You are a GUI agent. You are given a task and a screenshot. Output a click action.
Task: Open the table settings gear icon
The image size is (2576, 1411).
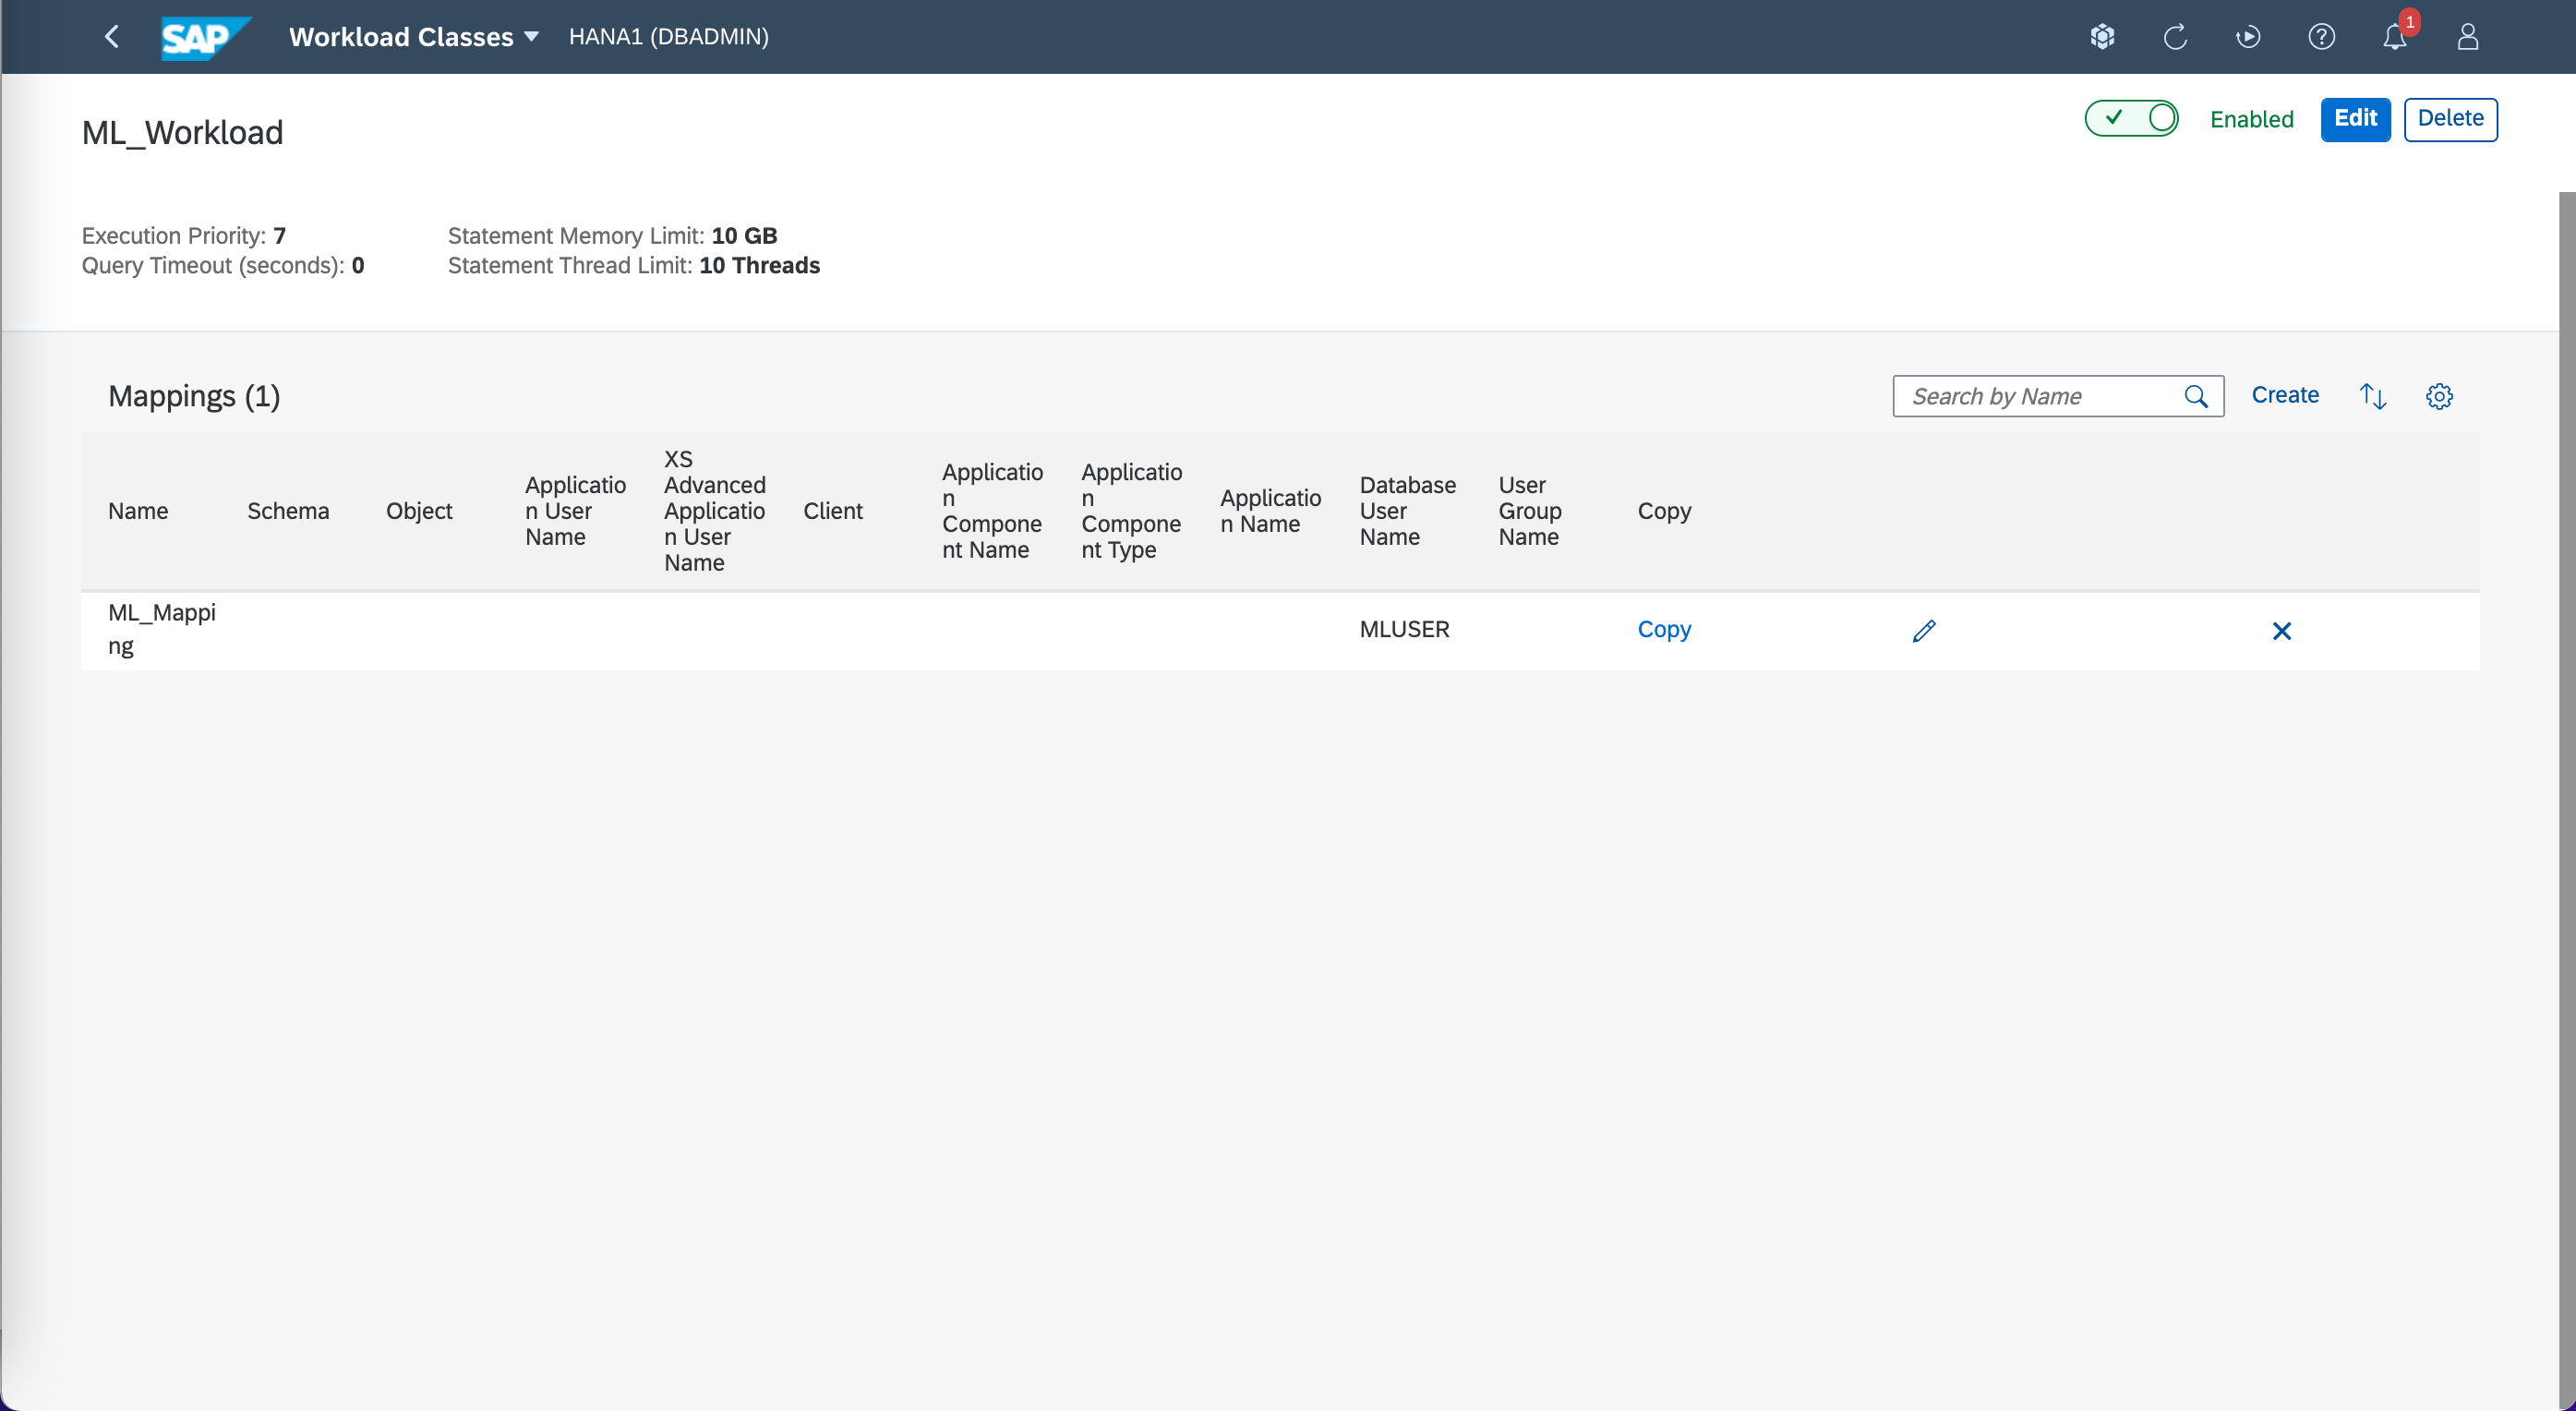point(2439,396)
